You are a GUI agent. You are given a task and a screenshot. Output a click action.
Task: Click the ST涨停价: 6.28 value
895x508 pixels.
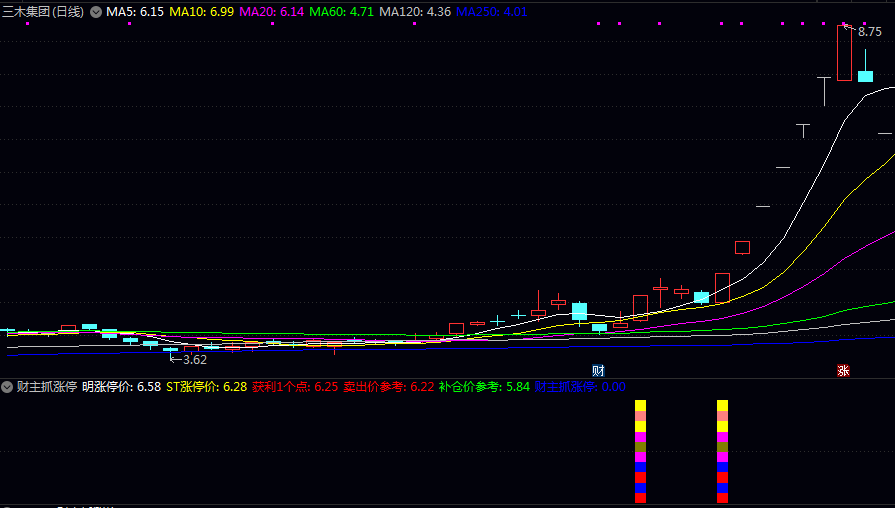207,387
